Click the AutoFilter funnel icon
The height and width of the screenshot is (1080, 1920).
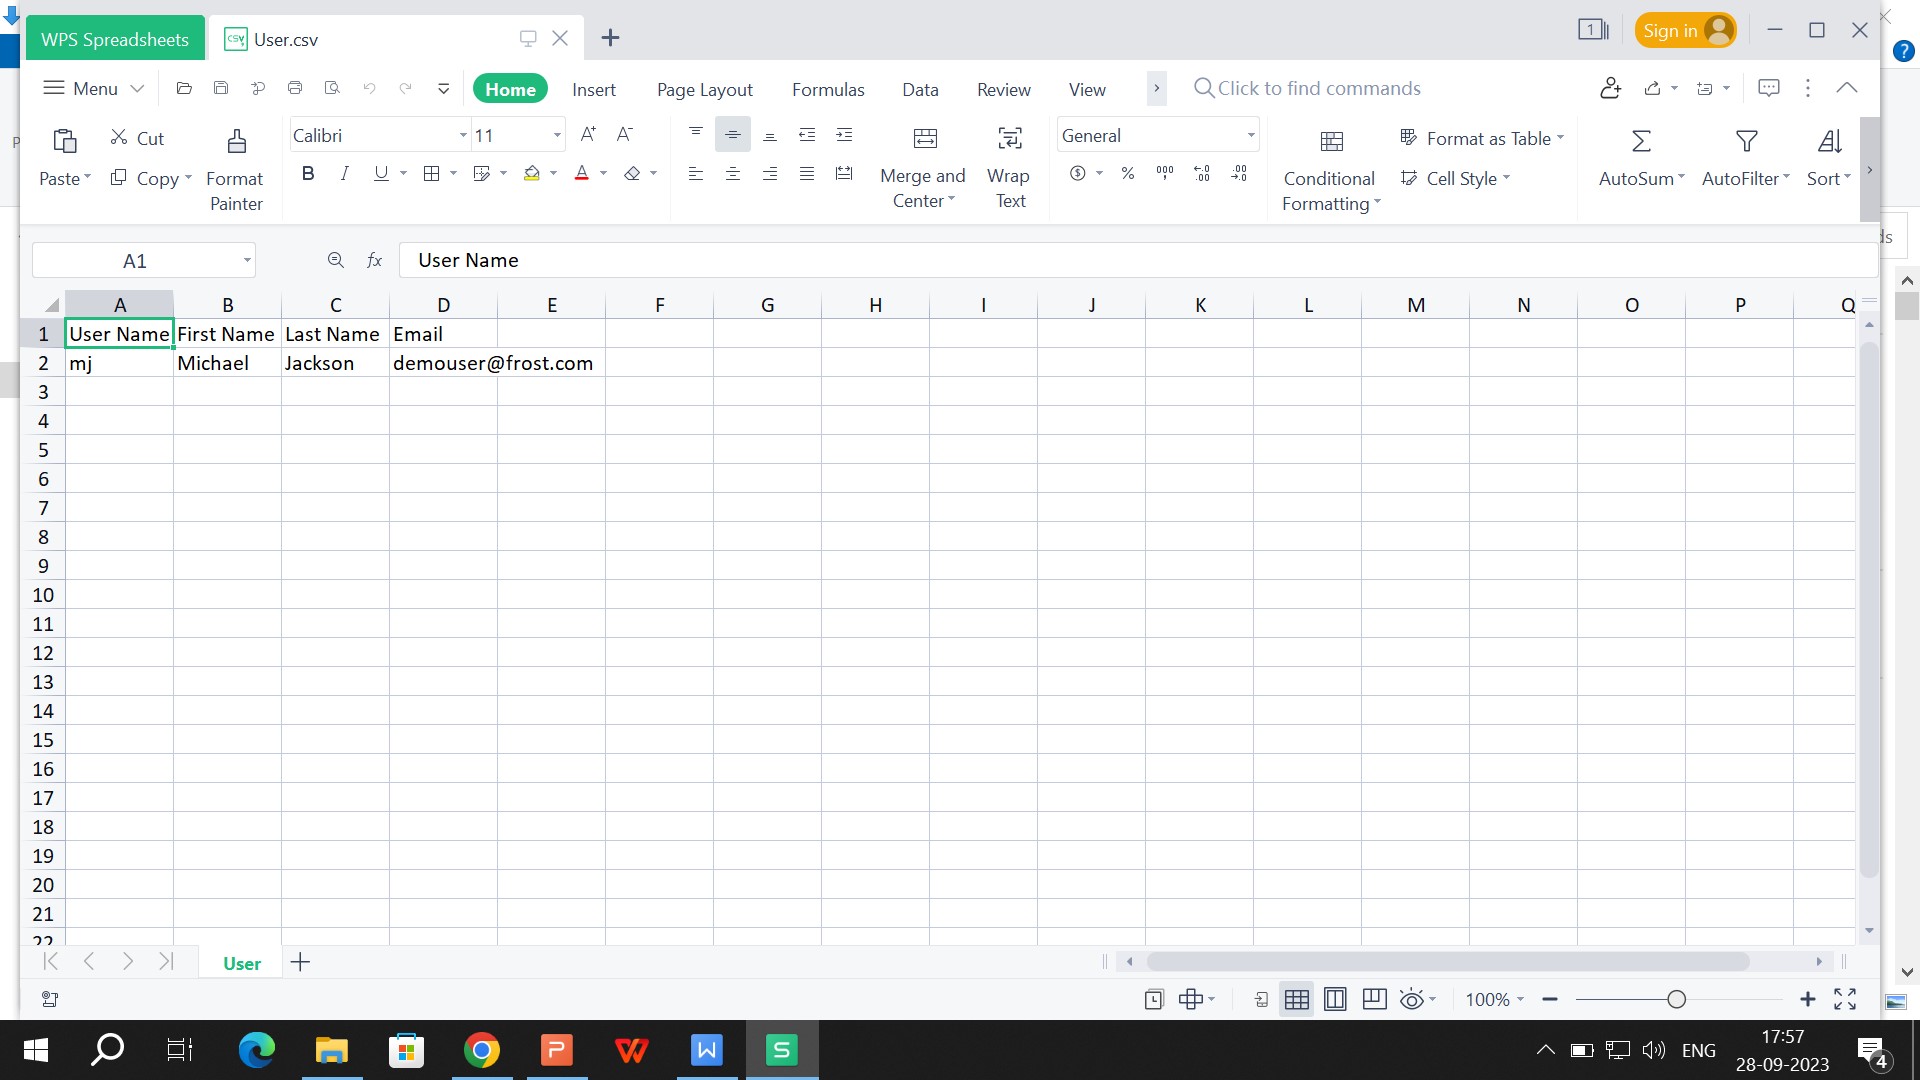point(1746,141)
